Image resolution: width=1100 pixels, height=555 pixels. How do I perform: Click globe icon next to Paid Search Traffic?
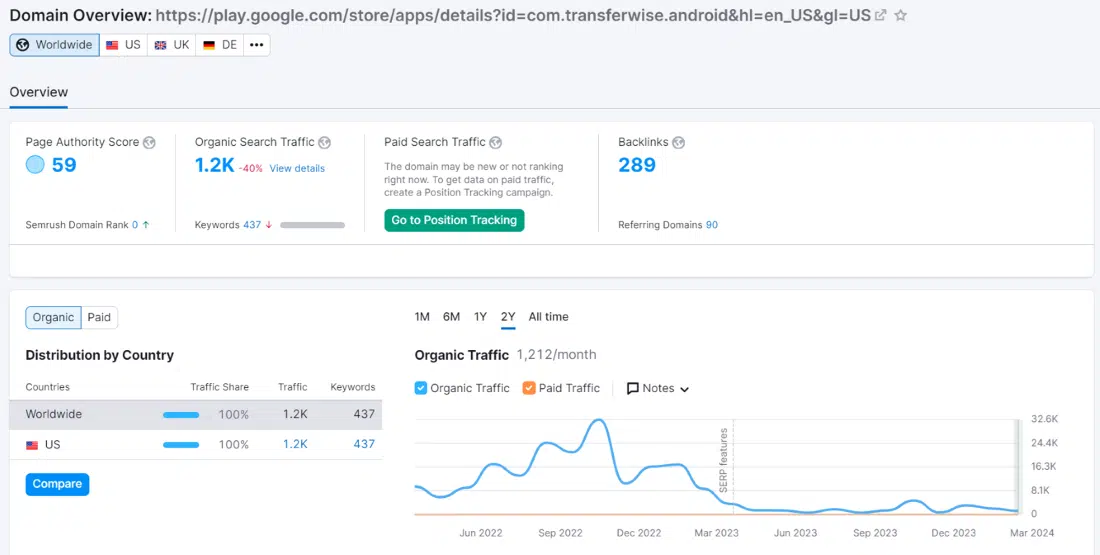[495, 142]
